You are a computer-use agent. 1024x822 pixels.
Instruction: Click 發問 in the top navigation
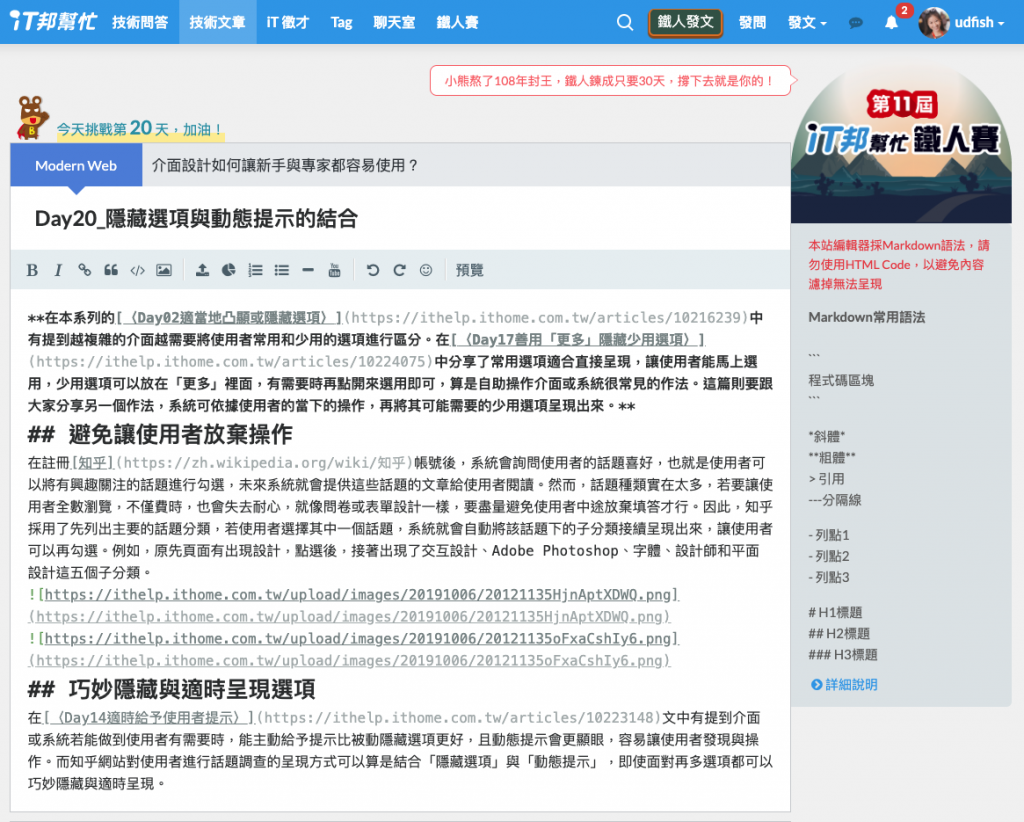pos(752,22)
